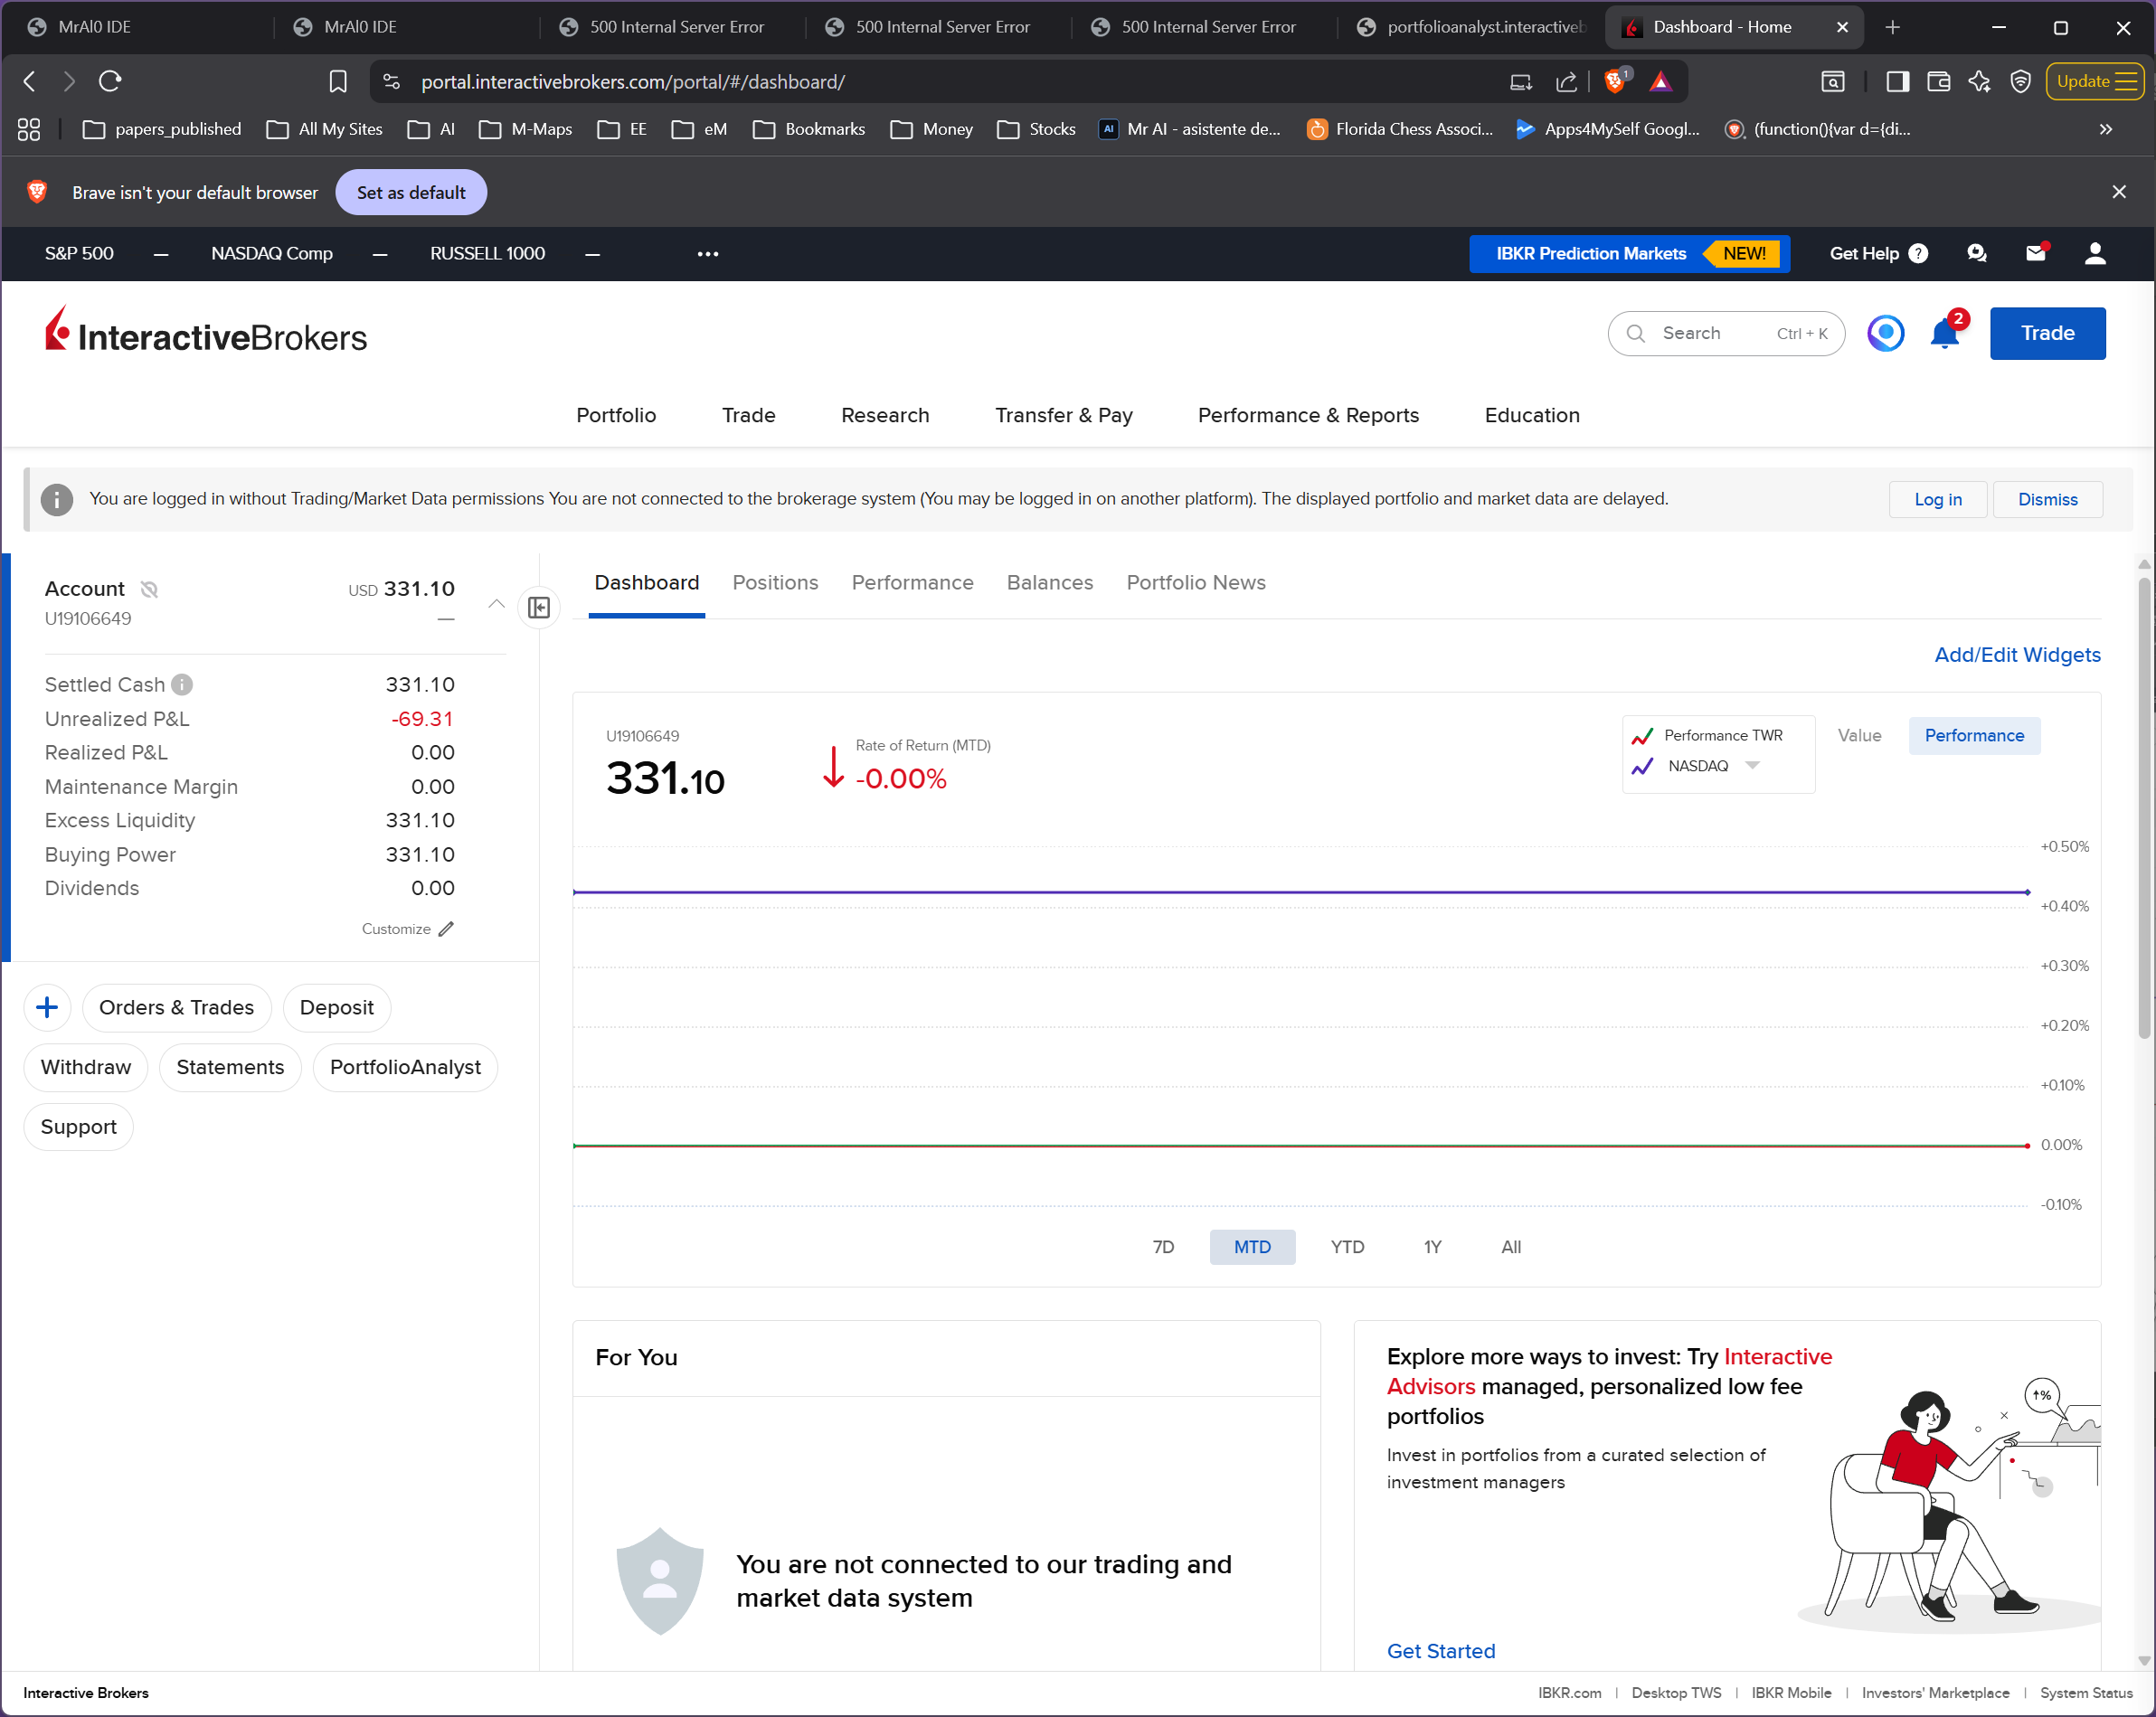Click the Settled Cash info icon

click(182, 684)
